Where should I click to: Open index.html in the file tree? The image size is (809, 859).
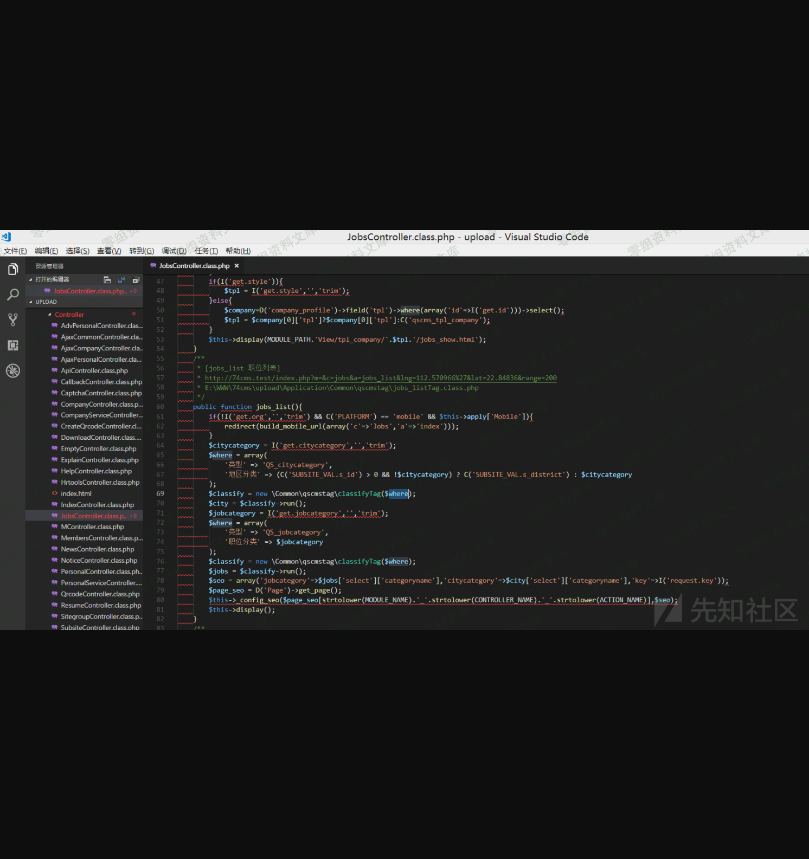coord(76,493)
